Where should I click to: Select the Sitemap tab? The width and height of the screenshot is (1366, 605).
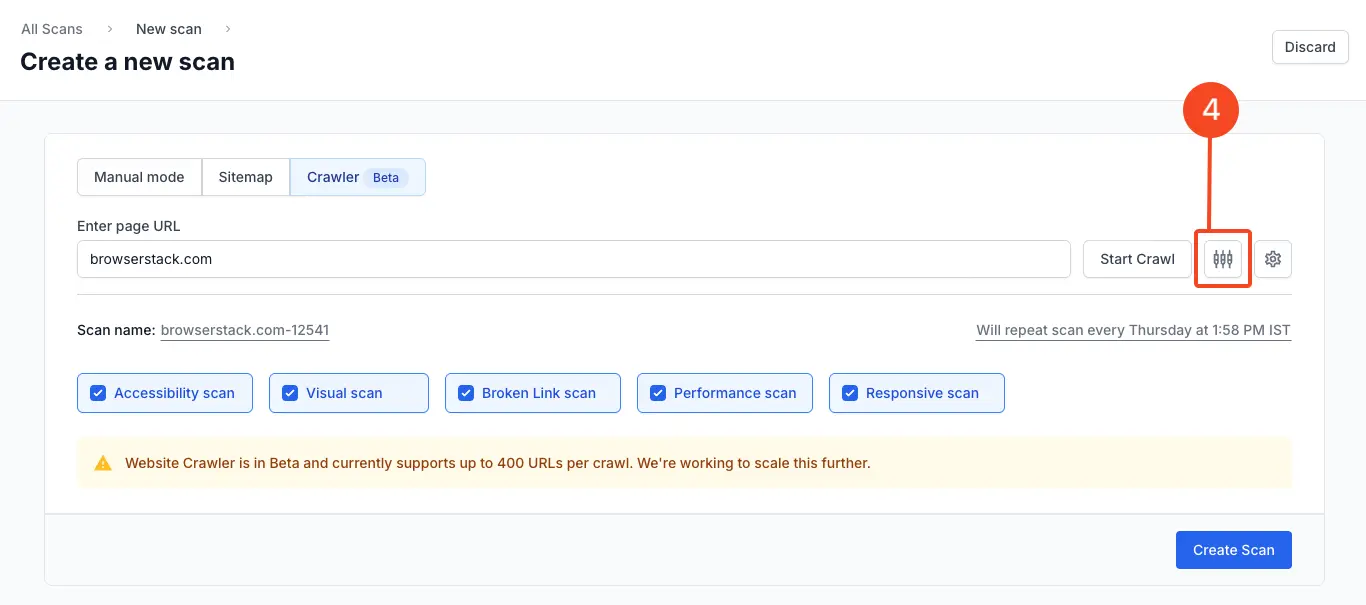tap(245, 177)
